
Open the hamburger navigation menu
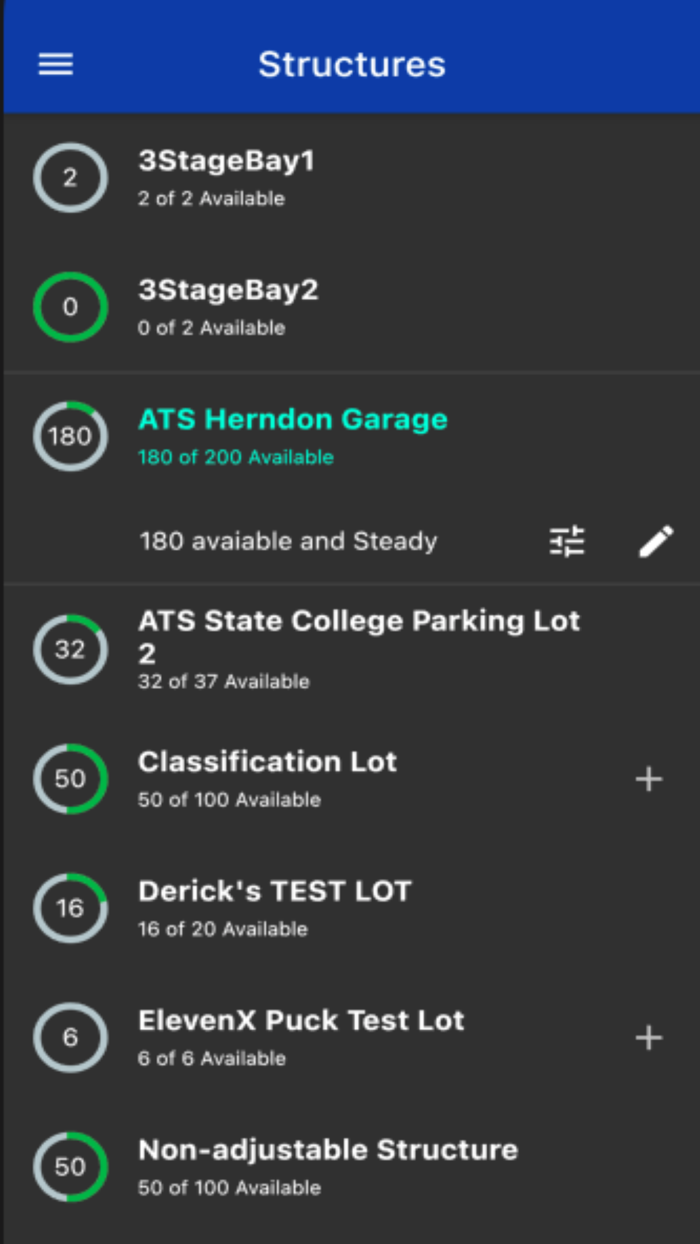pyautogui.click(x=55, y=64)
